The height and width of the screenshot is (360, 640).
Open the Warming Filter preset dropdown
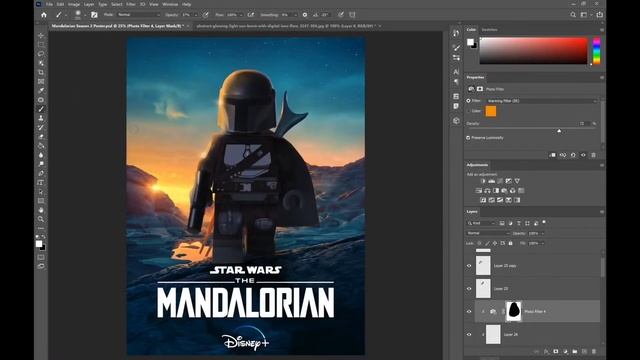pyautogui.click(x=542, y=100)
